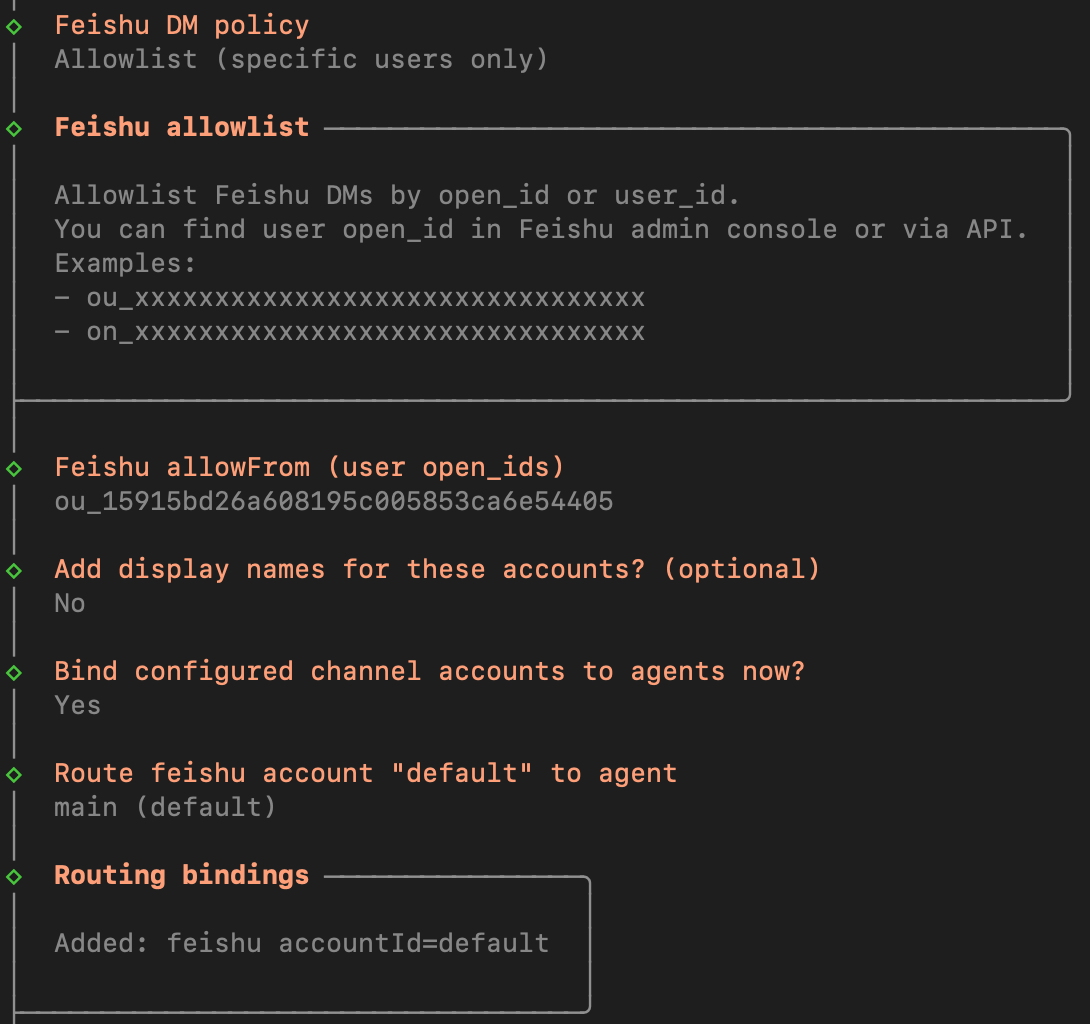
Task: Click the "Feishu DM policy" prompt title
Action: 182,25
